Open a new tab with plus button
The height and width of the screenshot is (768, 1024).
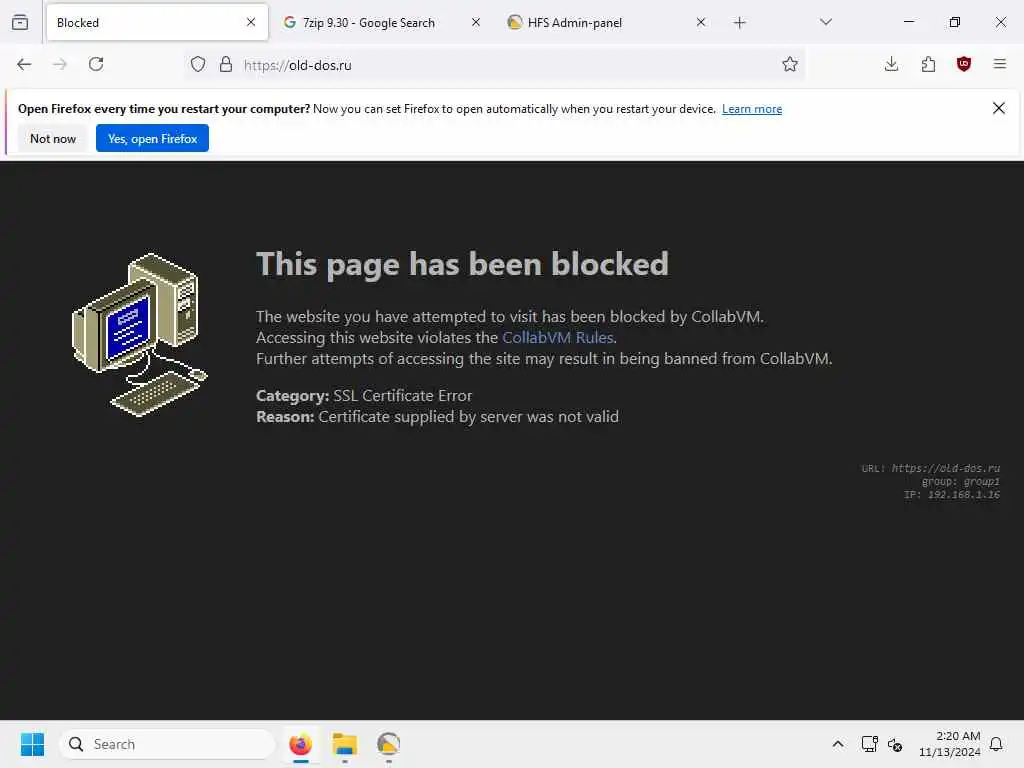coord(739,23)
